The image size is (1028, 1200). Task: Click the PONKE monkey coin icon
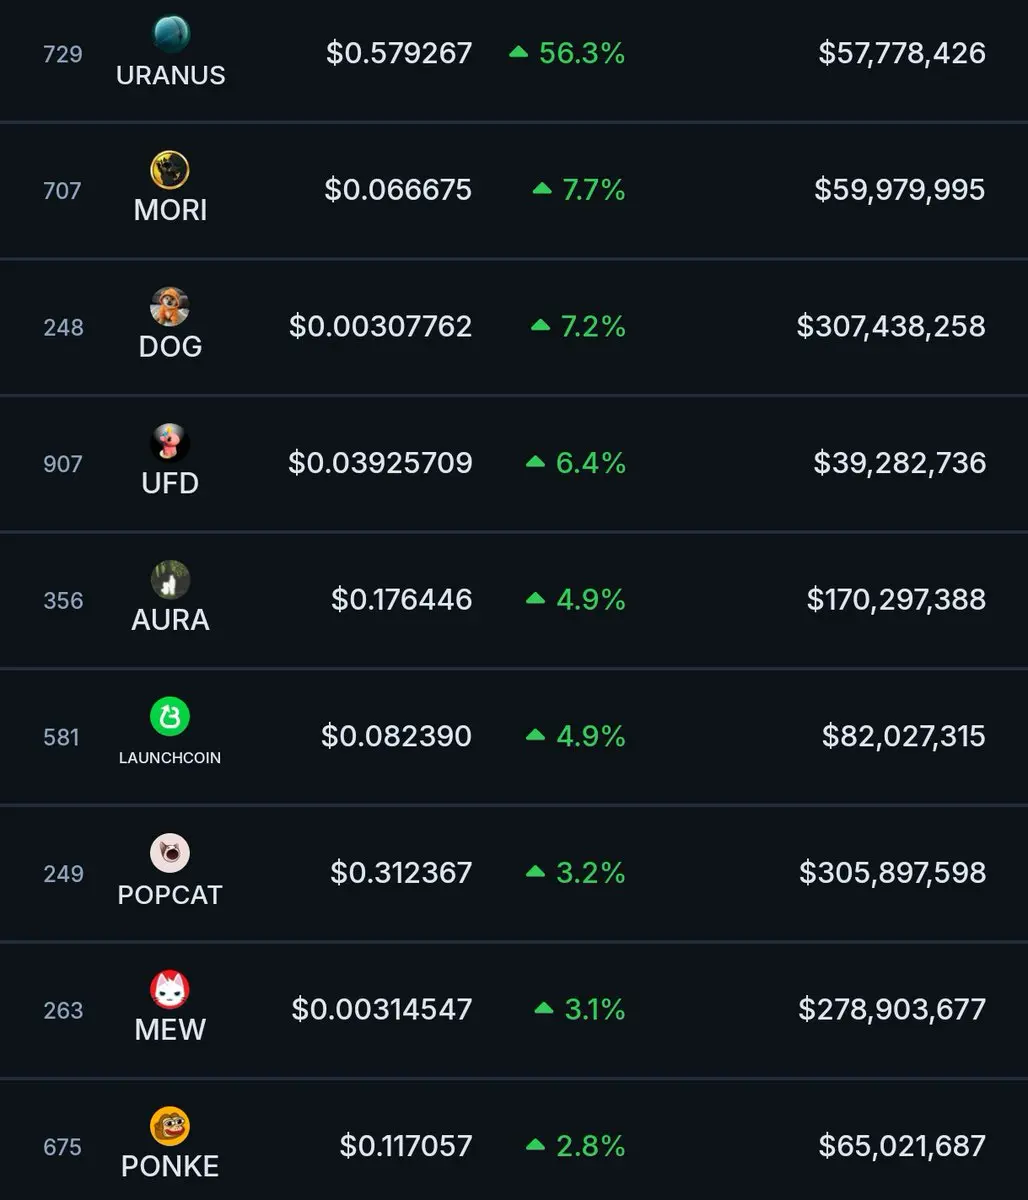(x=170, y=1126)
